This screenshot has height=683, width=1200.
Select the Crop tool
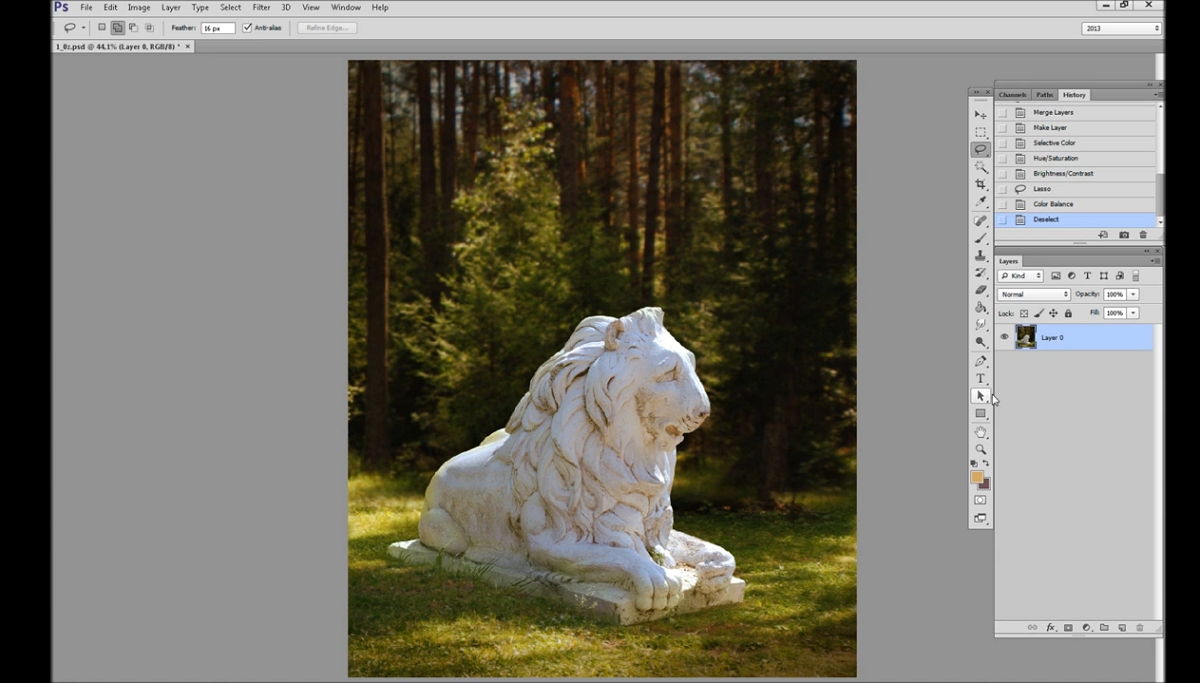point(981,185)
